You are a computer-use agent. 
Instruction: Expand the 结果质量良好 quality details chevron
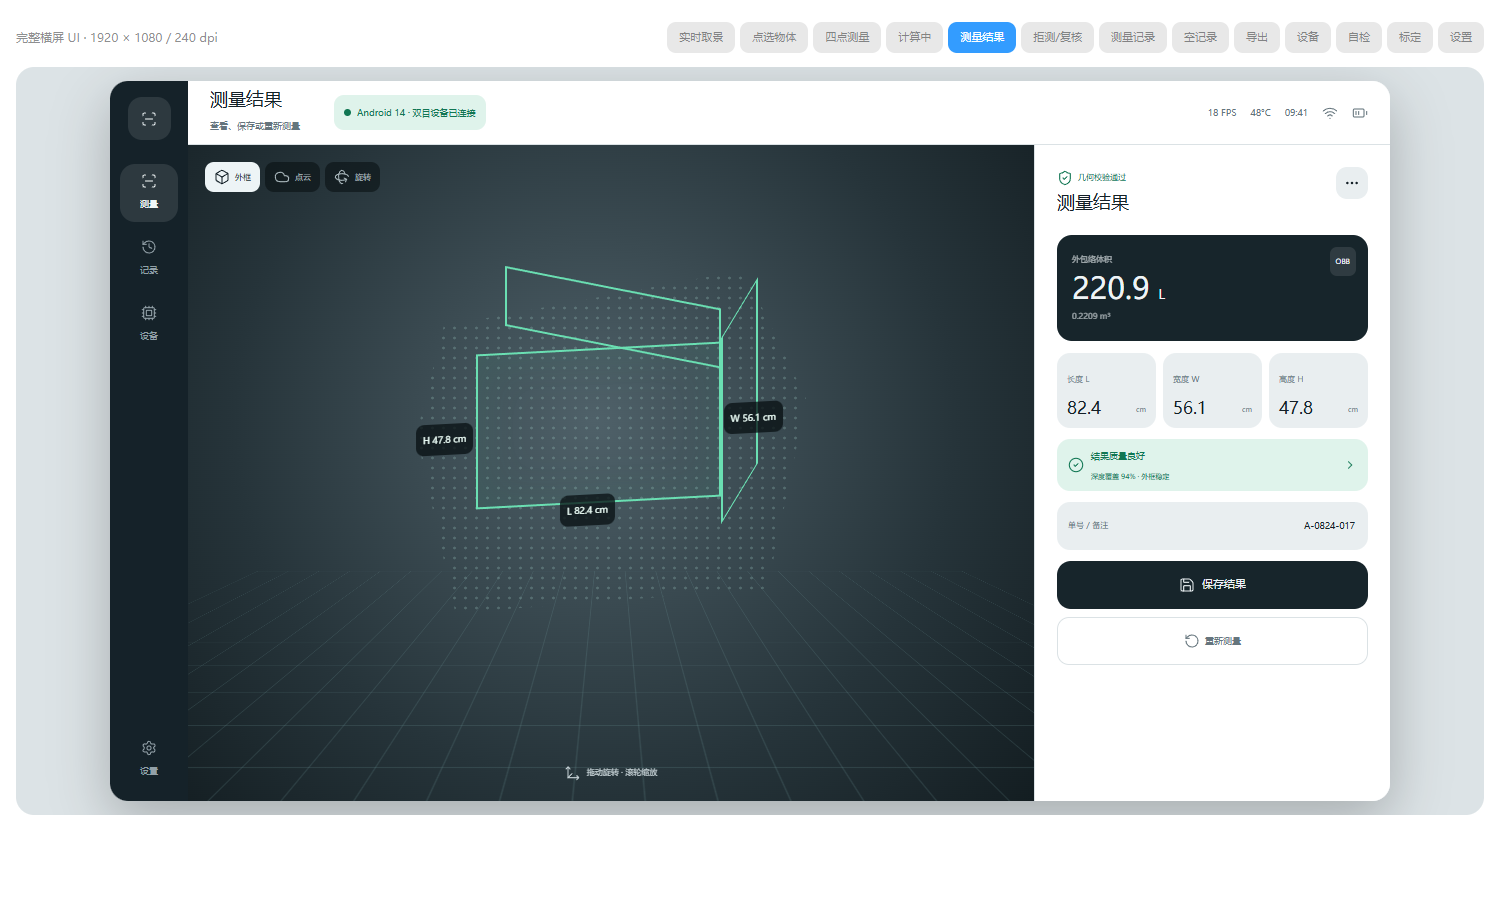1350,465
